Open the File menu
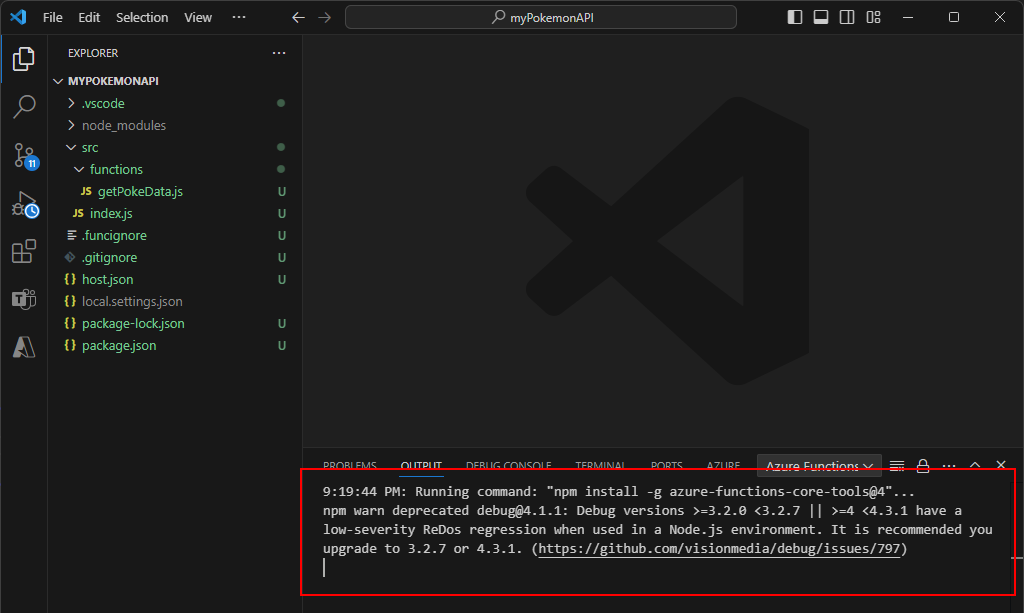This screenshot has width=1024, height=613. click(53, 18)
